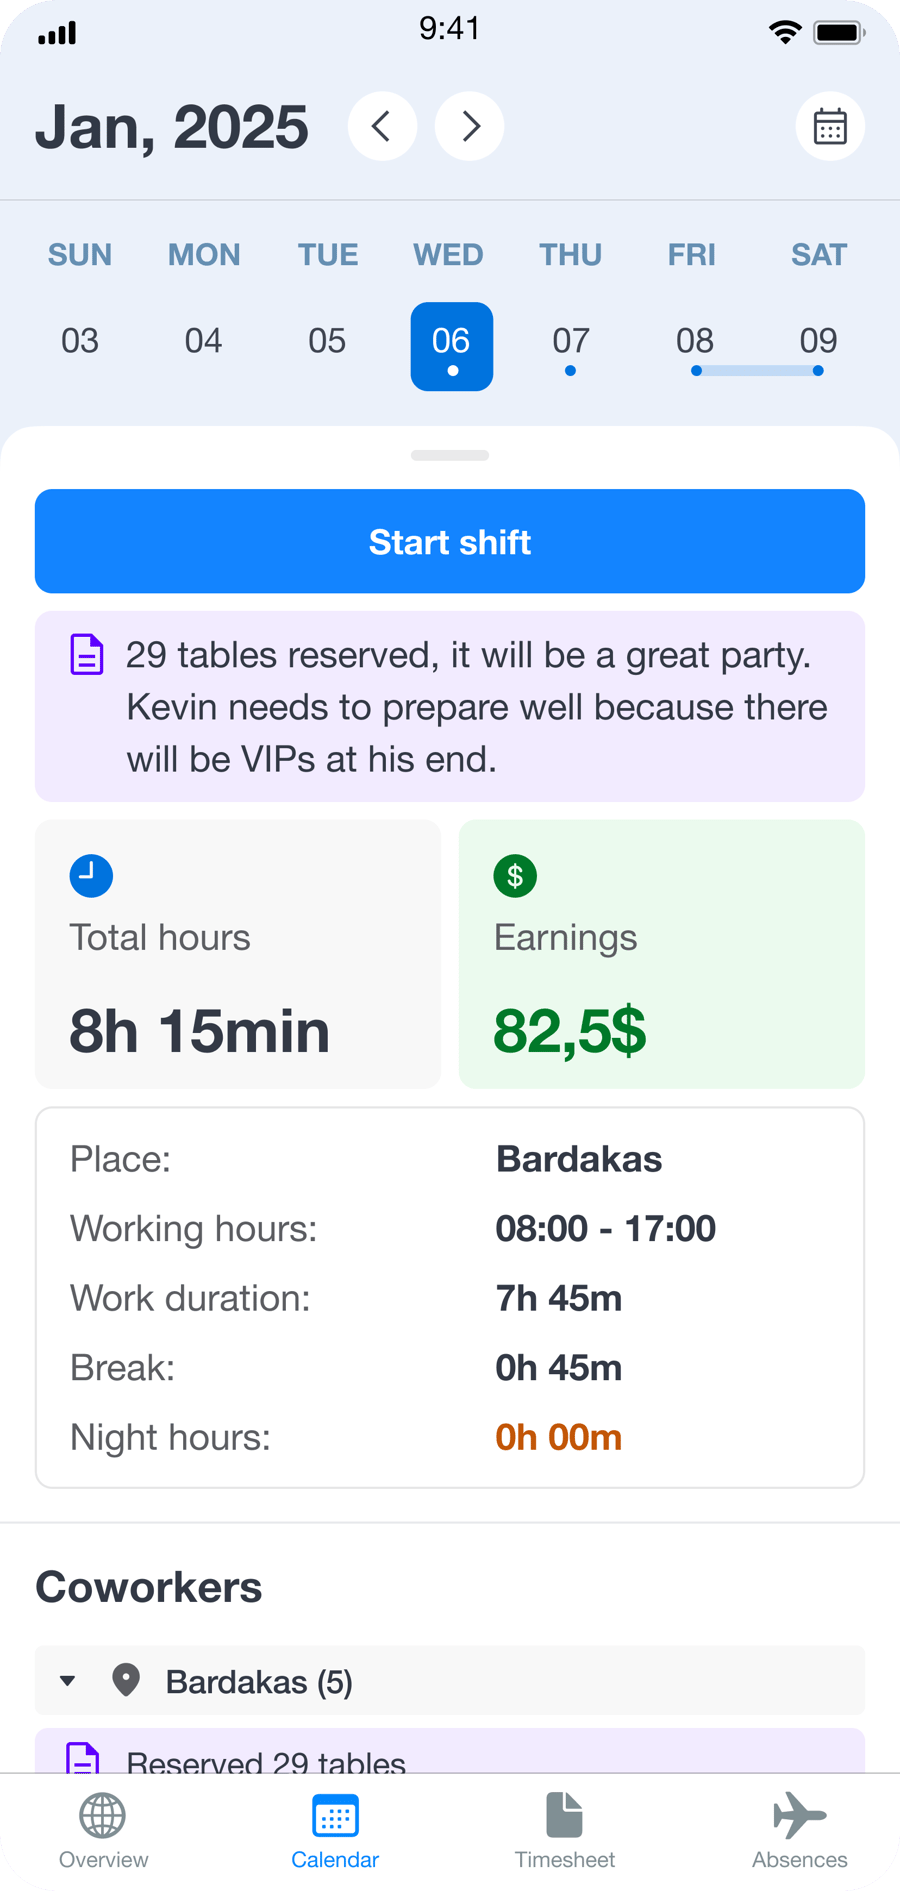
Task: Select Thursday the 07th
Action: 570,341
